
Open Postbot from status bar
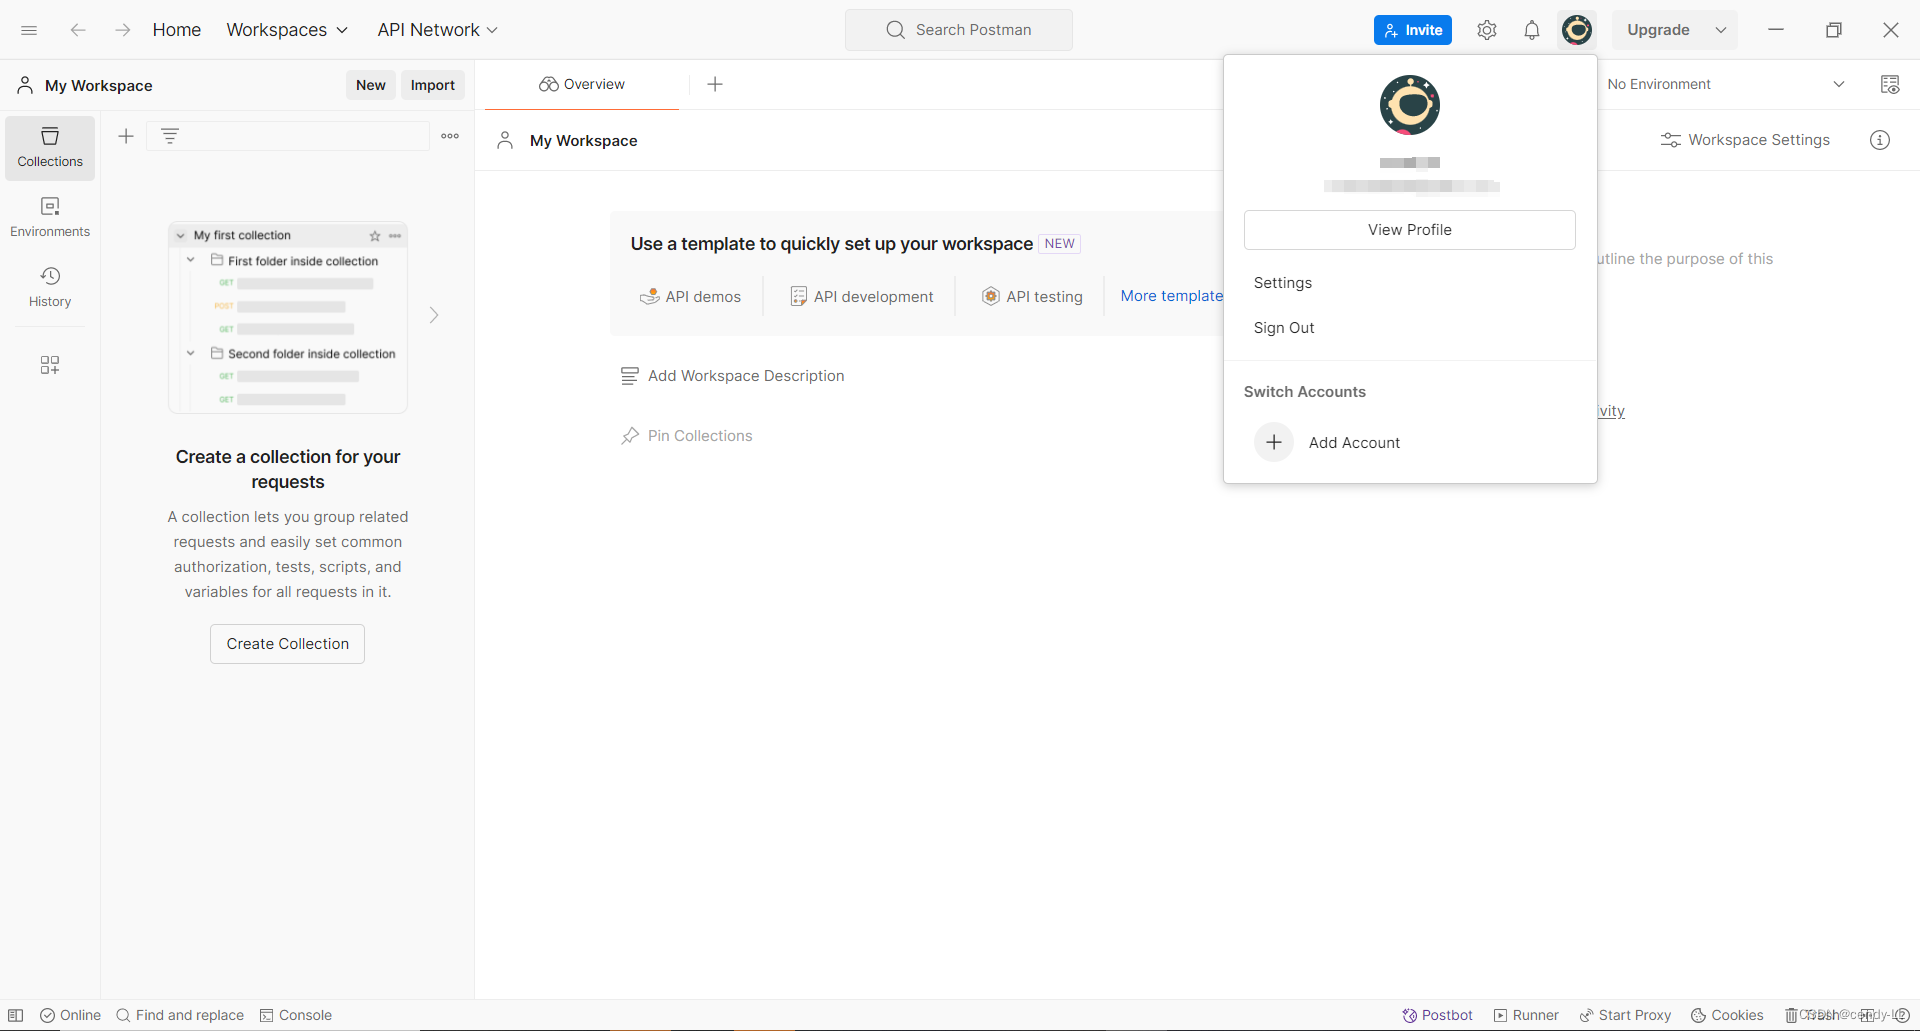coord(1438,1015)
